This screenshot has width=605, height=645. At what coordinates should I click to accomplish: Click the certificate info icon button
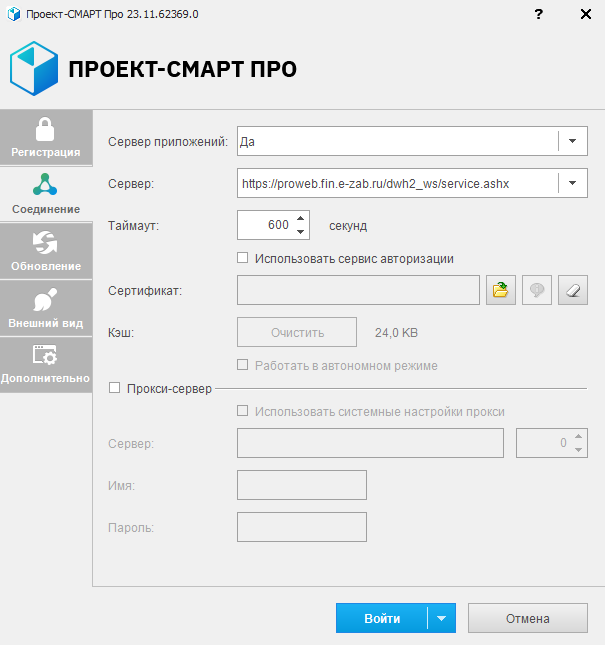(x=536, y=290)
